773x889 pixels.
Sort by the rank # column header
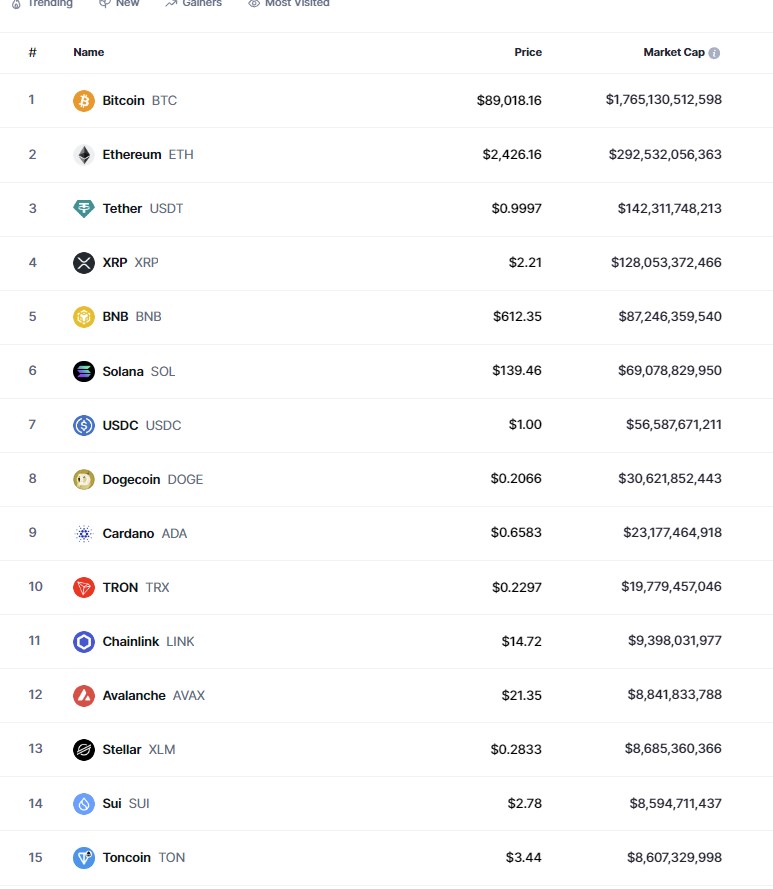click(32, 52)
